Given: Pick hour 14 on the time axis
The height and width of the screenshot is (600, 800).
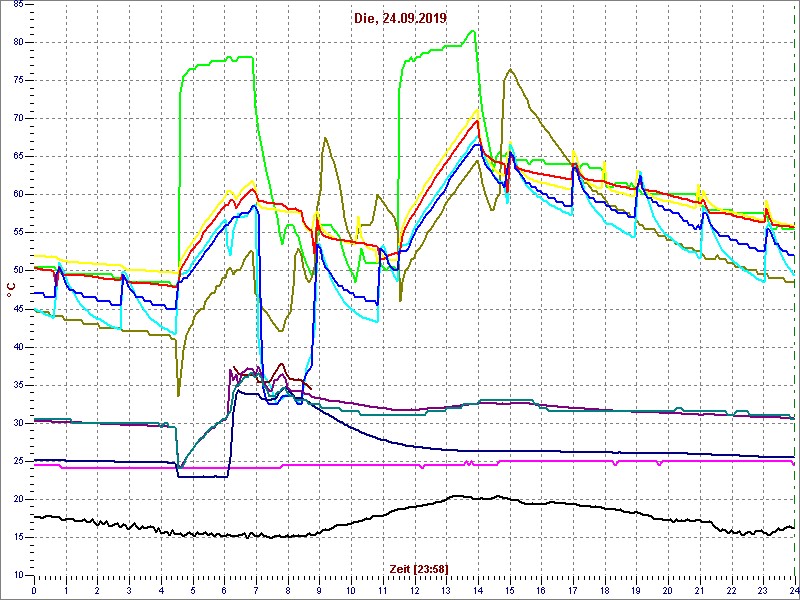Looking at the screenshot, I should (478, 589).
